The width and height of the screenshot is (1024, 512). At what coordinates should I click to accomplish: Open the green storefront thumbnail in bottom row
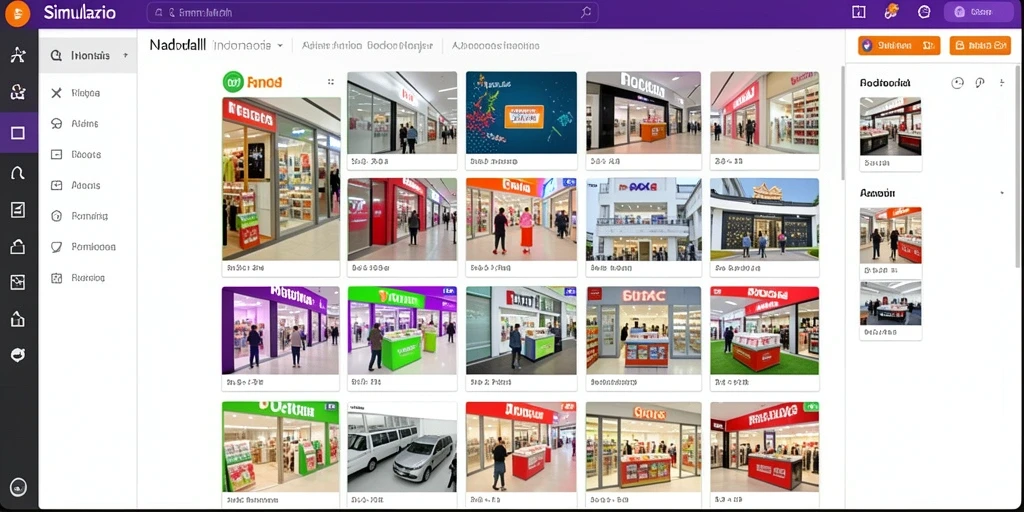(x=281, y=447)
